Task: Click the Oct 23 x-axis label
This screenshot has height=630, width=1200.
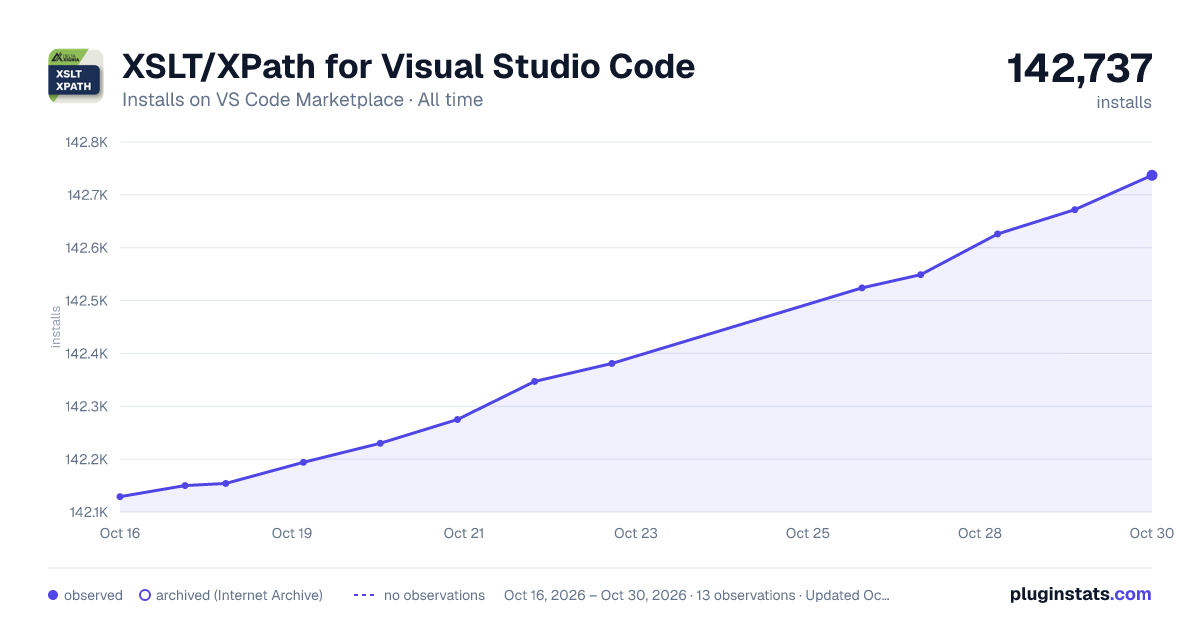Action: [636, 533]
